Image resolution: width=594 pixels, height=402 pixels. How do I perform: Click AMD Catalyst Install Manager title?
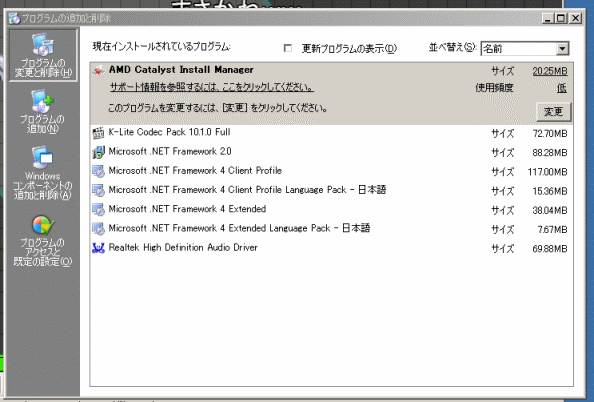[x=181, y=70]
